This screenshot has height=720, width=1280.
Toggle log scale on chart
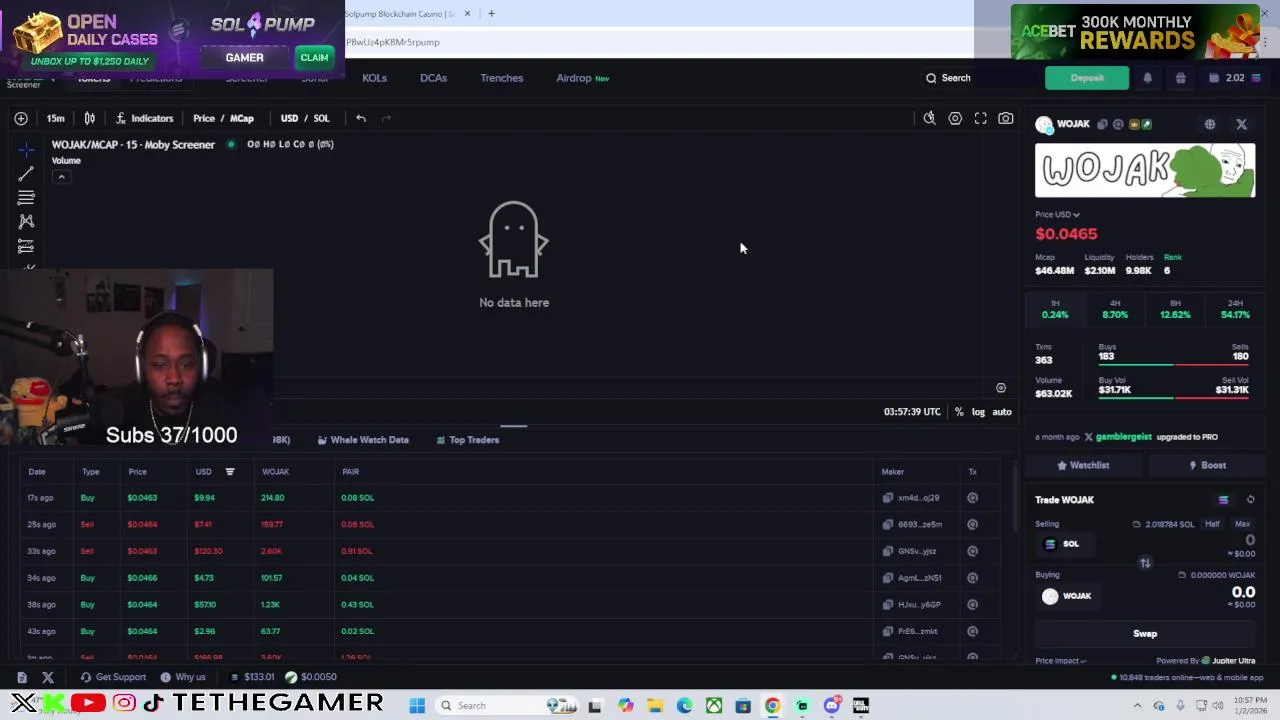(x=978, y=412)
